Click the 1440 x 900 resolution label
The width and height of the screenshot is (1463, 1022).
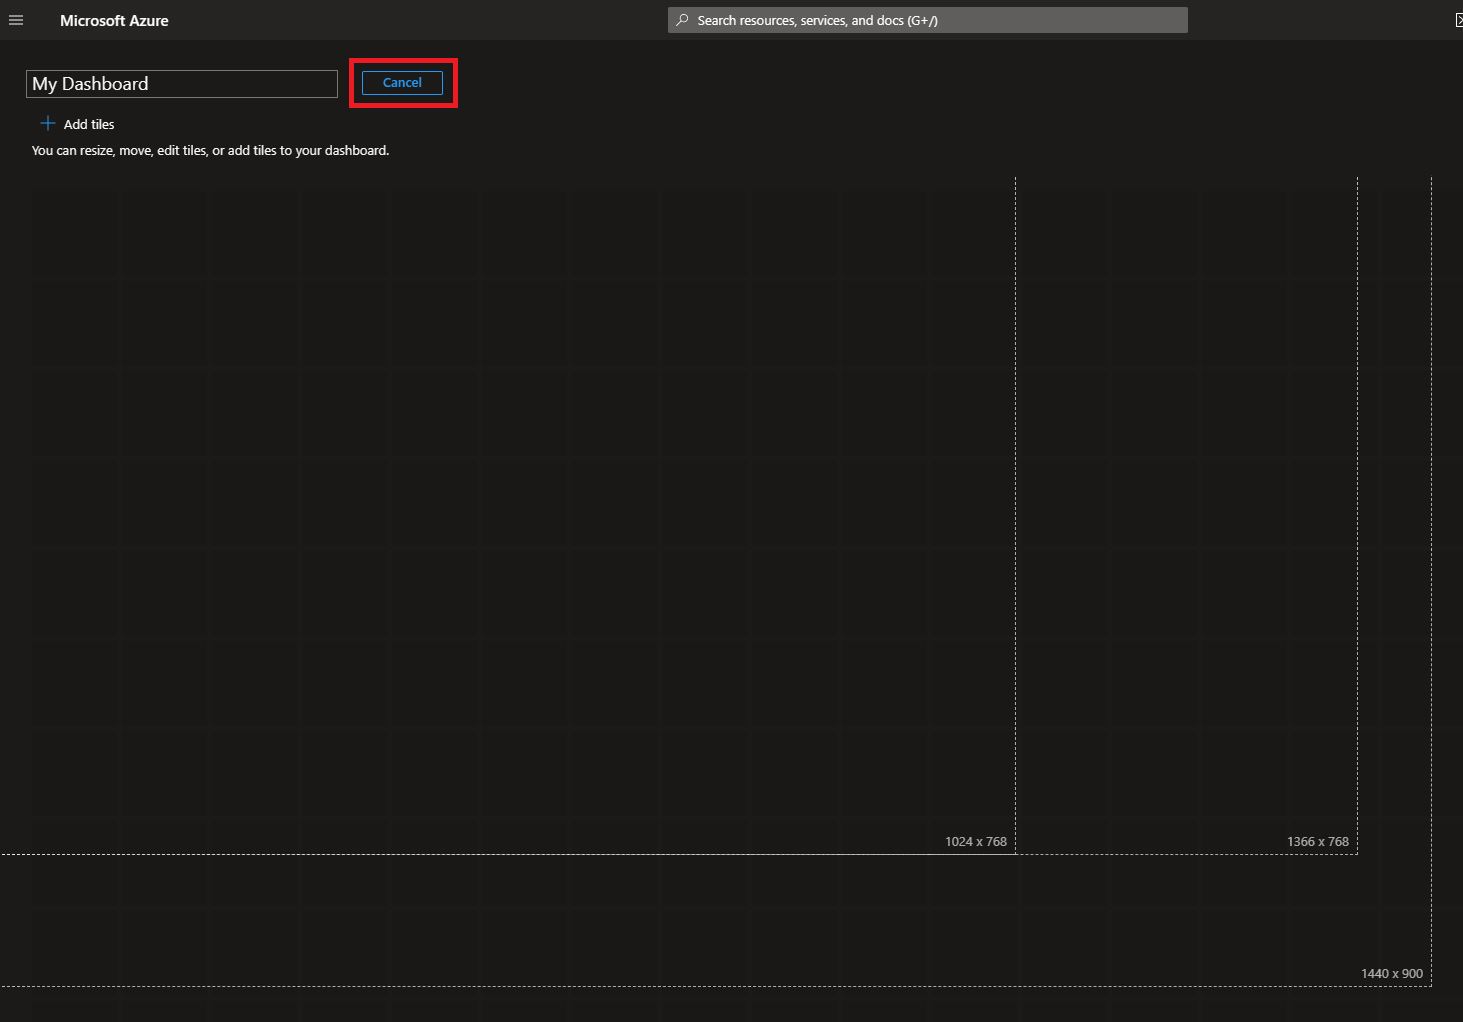coord(1392,973)
